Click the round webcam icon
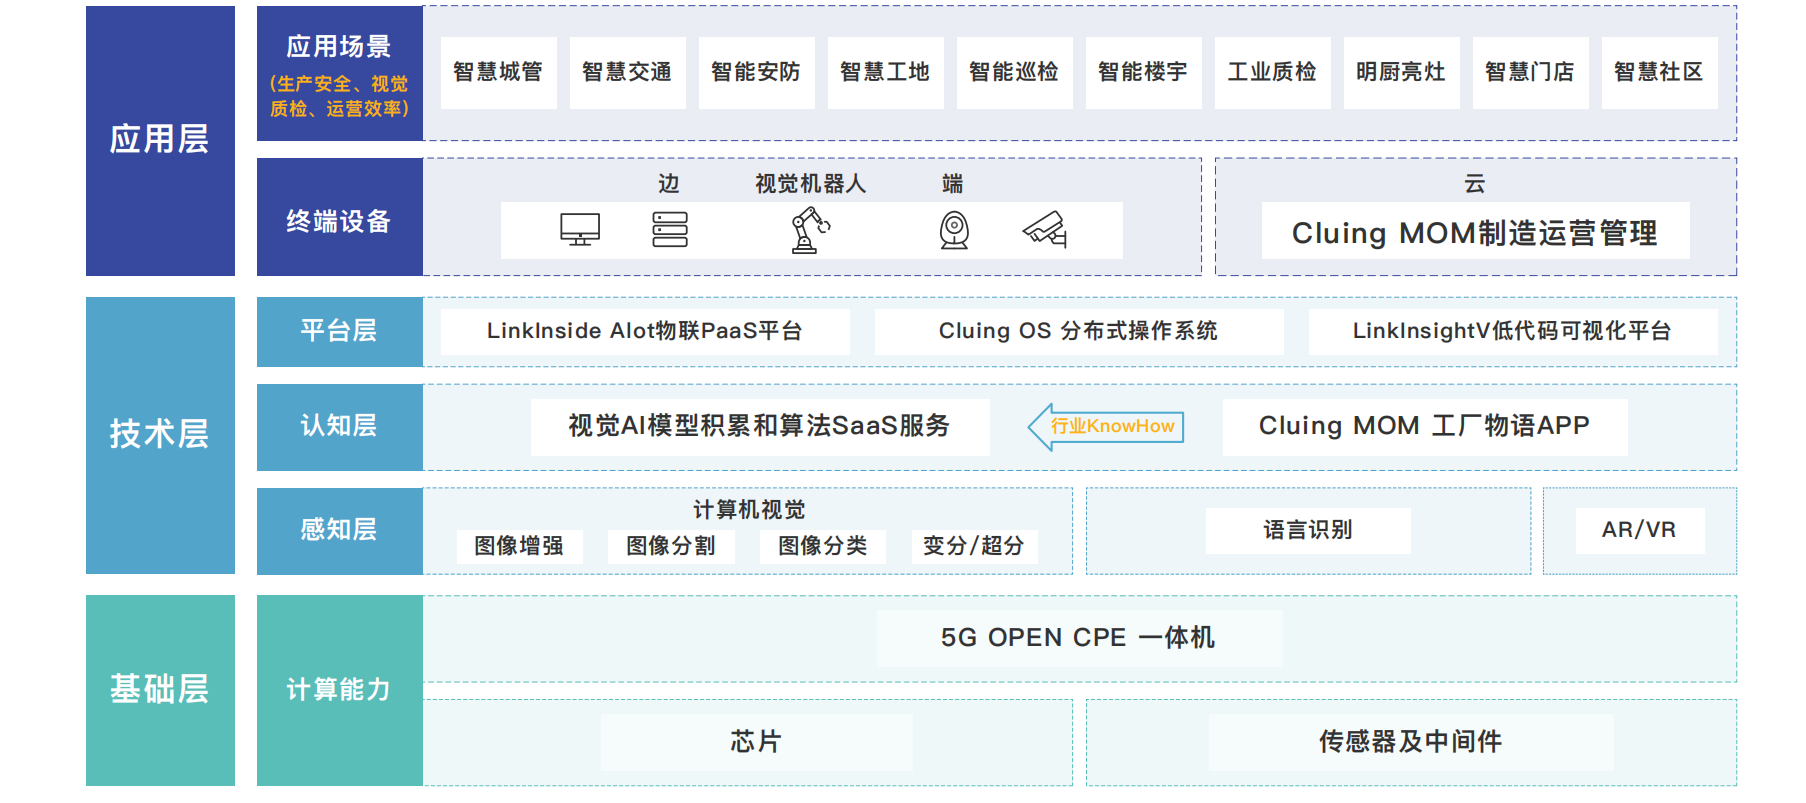This screenshot has width=1806, height=803. click(x=954, y=230)
